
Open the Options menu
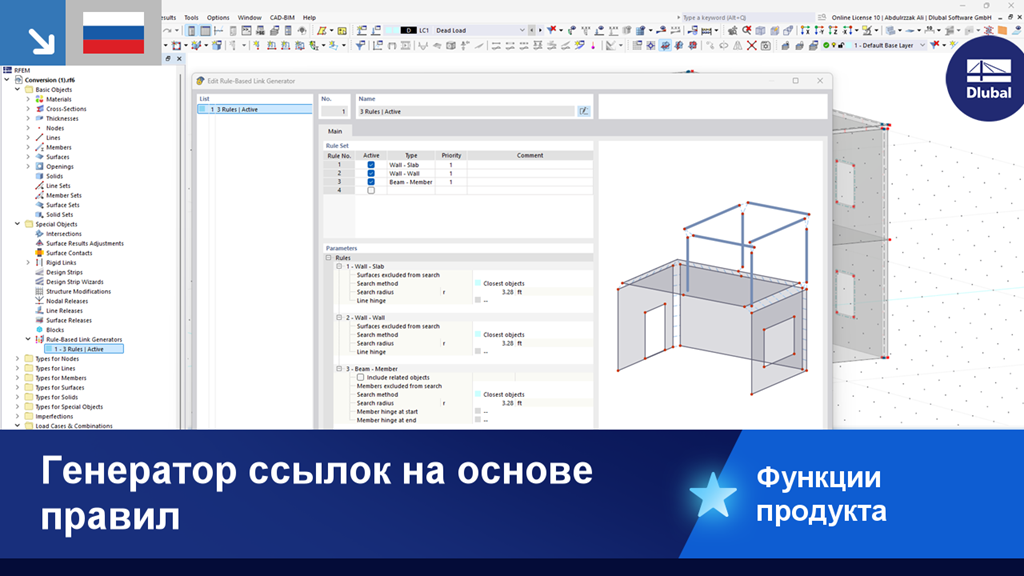coord(218,18)
